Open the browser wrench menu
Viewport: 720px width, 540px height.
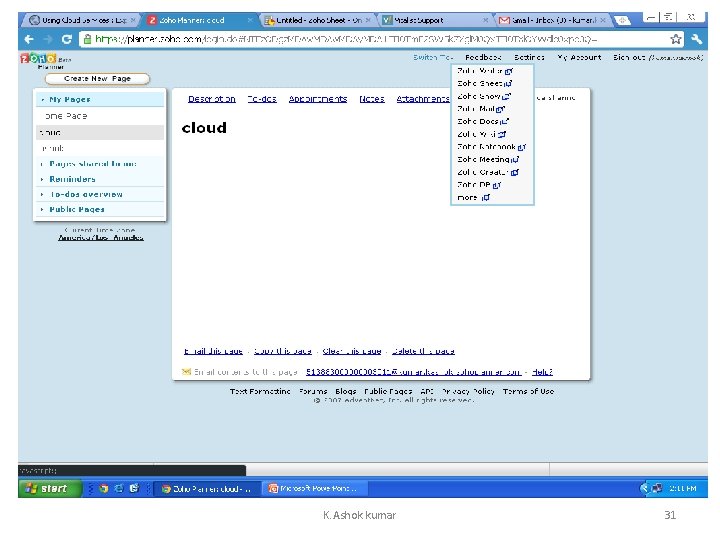pos(697,39)
